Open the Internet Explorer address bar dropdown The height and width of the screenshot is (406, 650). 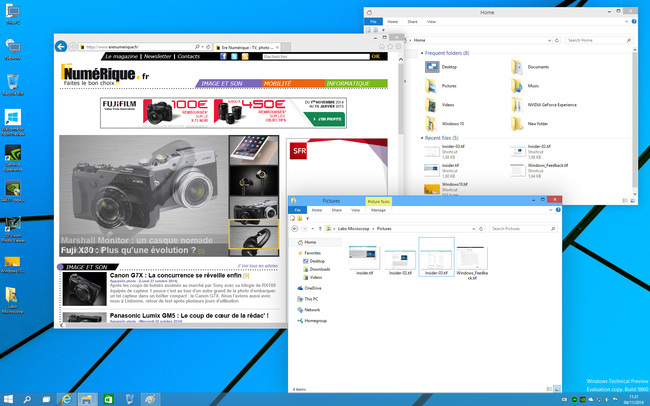click(x=202, y=47)
